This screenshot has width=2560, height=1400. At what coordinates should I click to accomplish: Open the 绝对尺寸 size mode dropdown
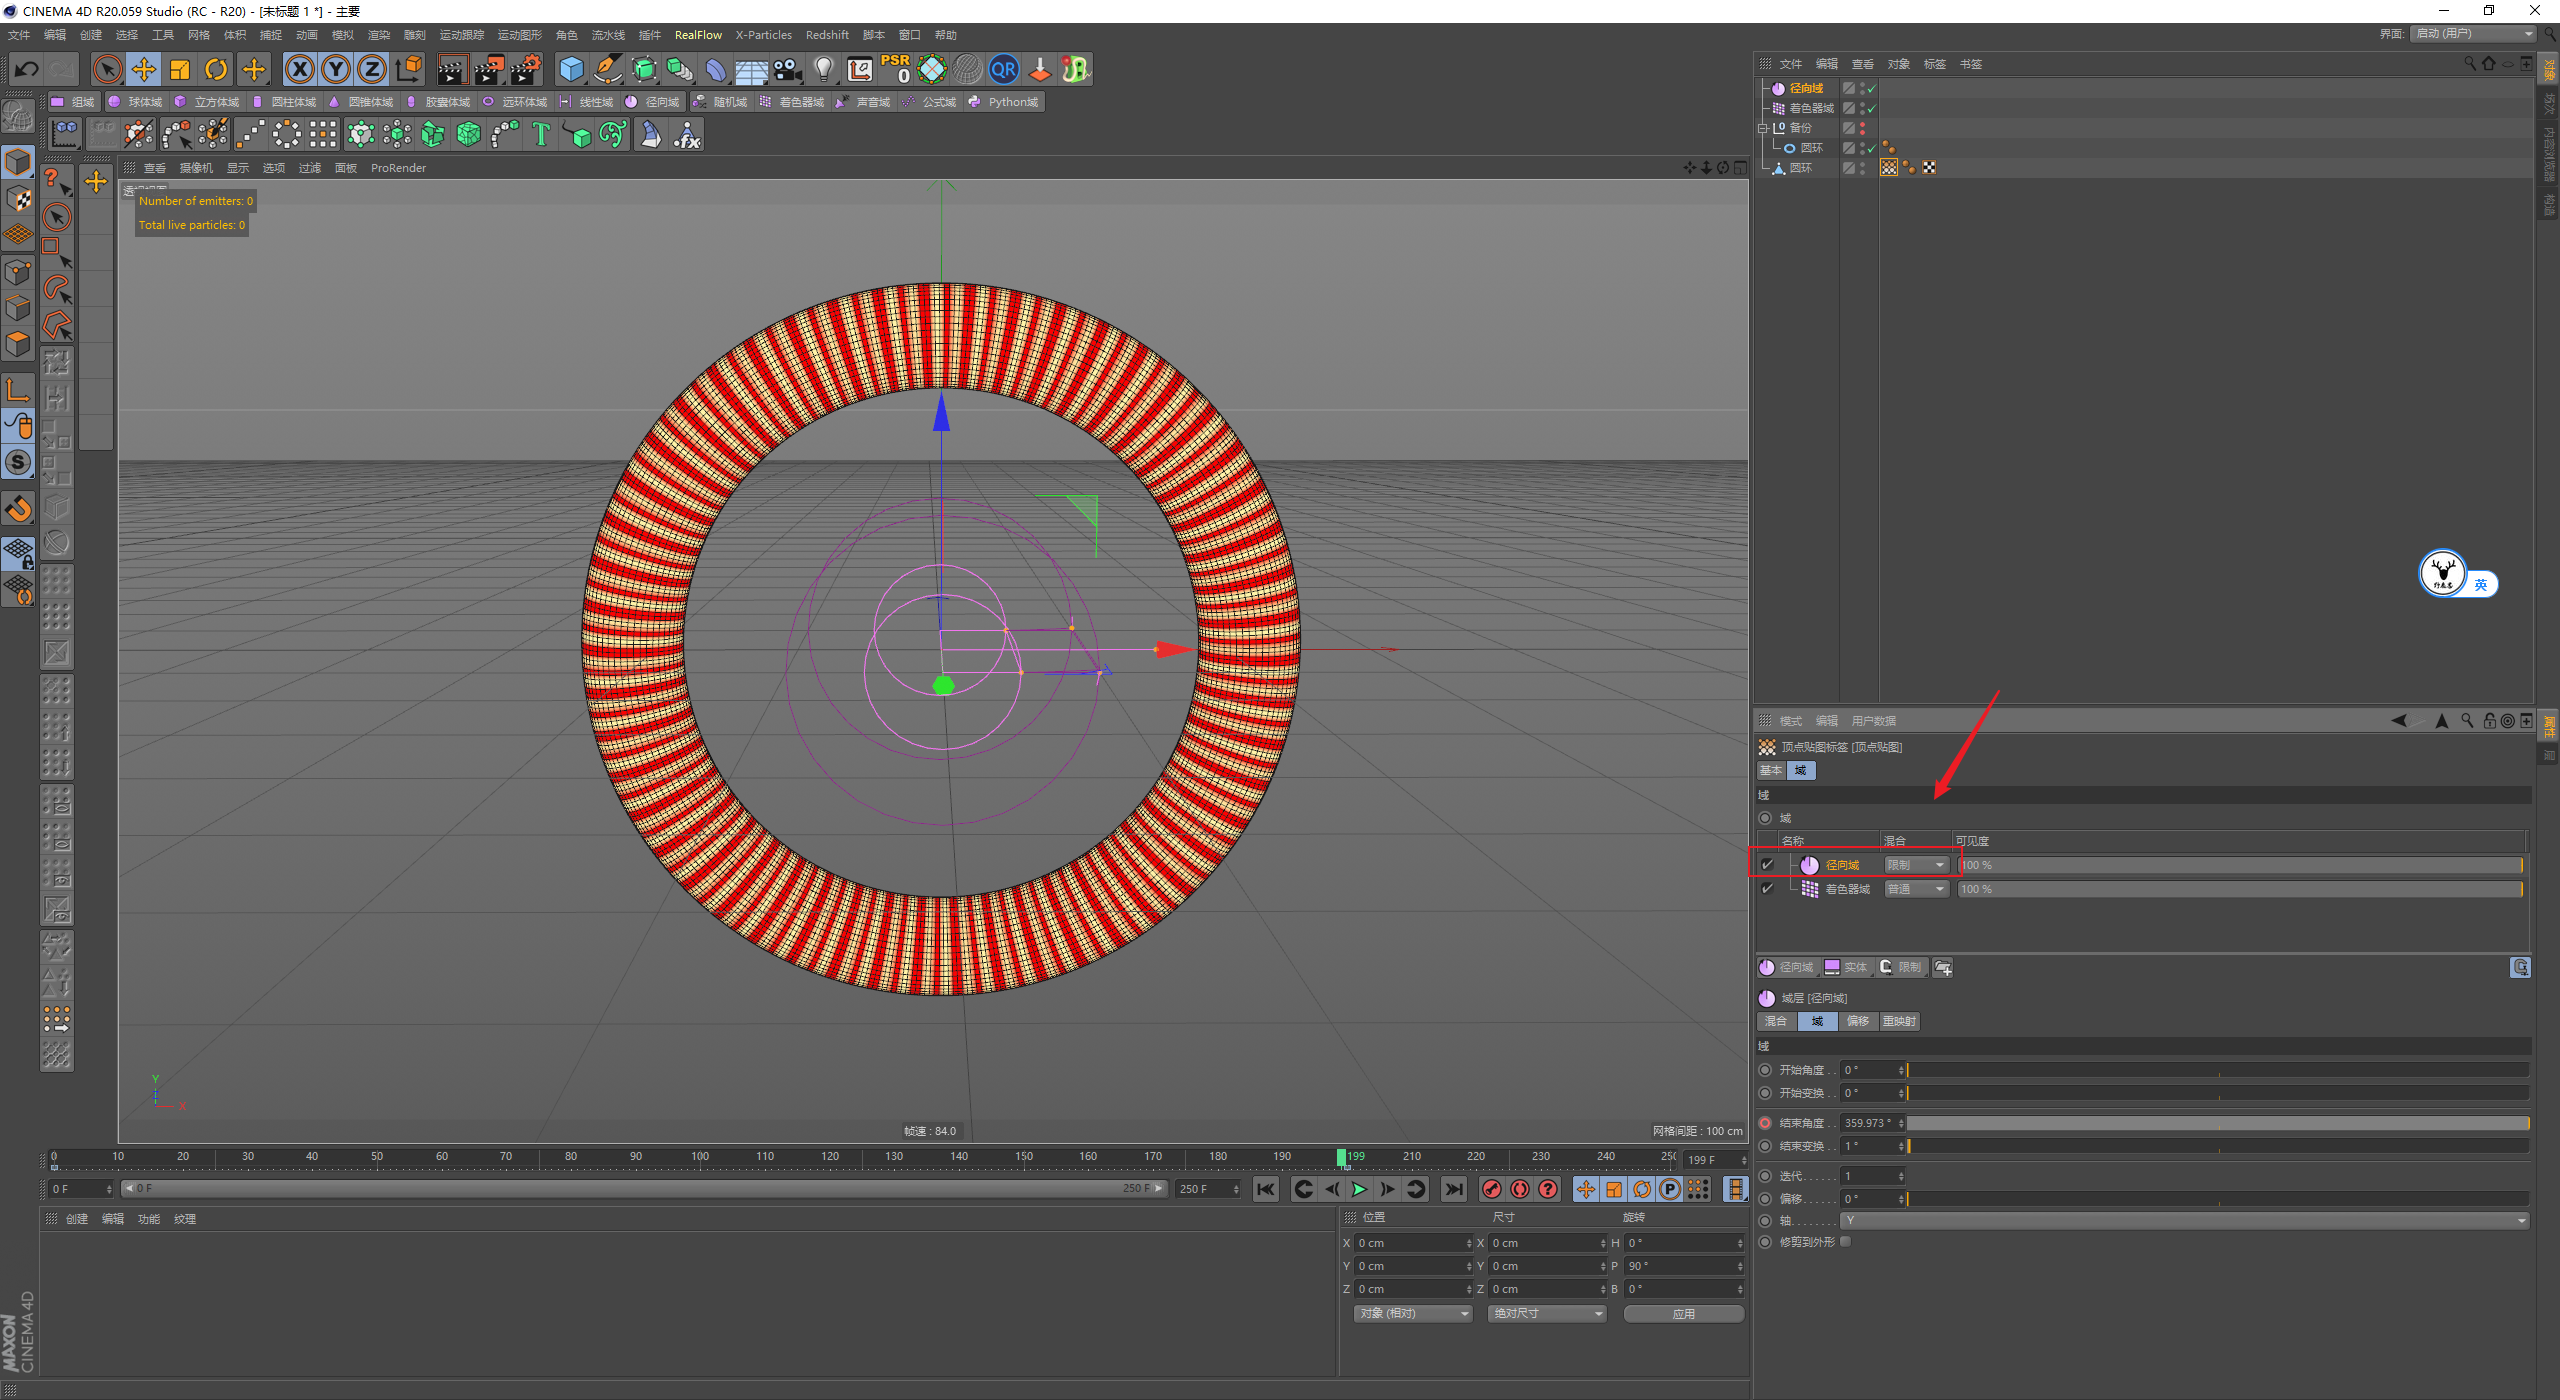click(x=1546, y=1314)
